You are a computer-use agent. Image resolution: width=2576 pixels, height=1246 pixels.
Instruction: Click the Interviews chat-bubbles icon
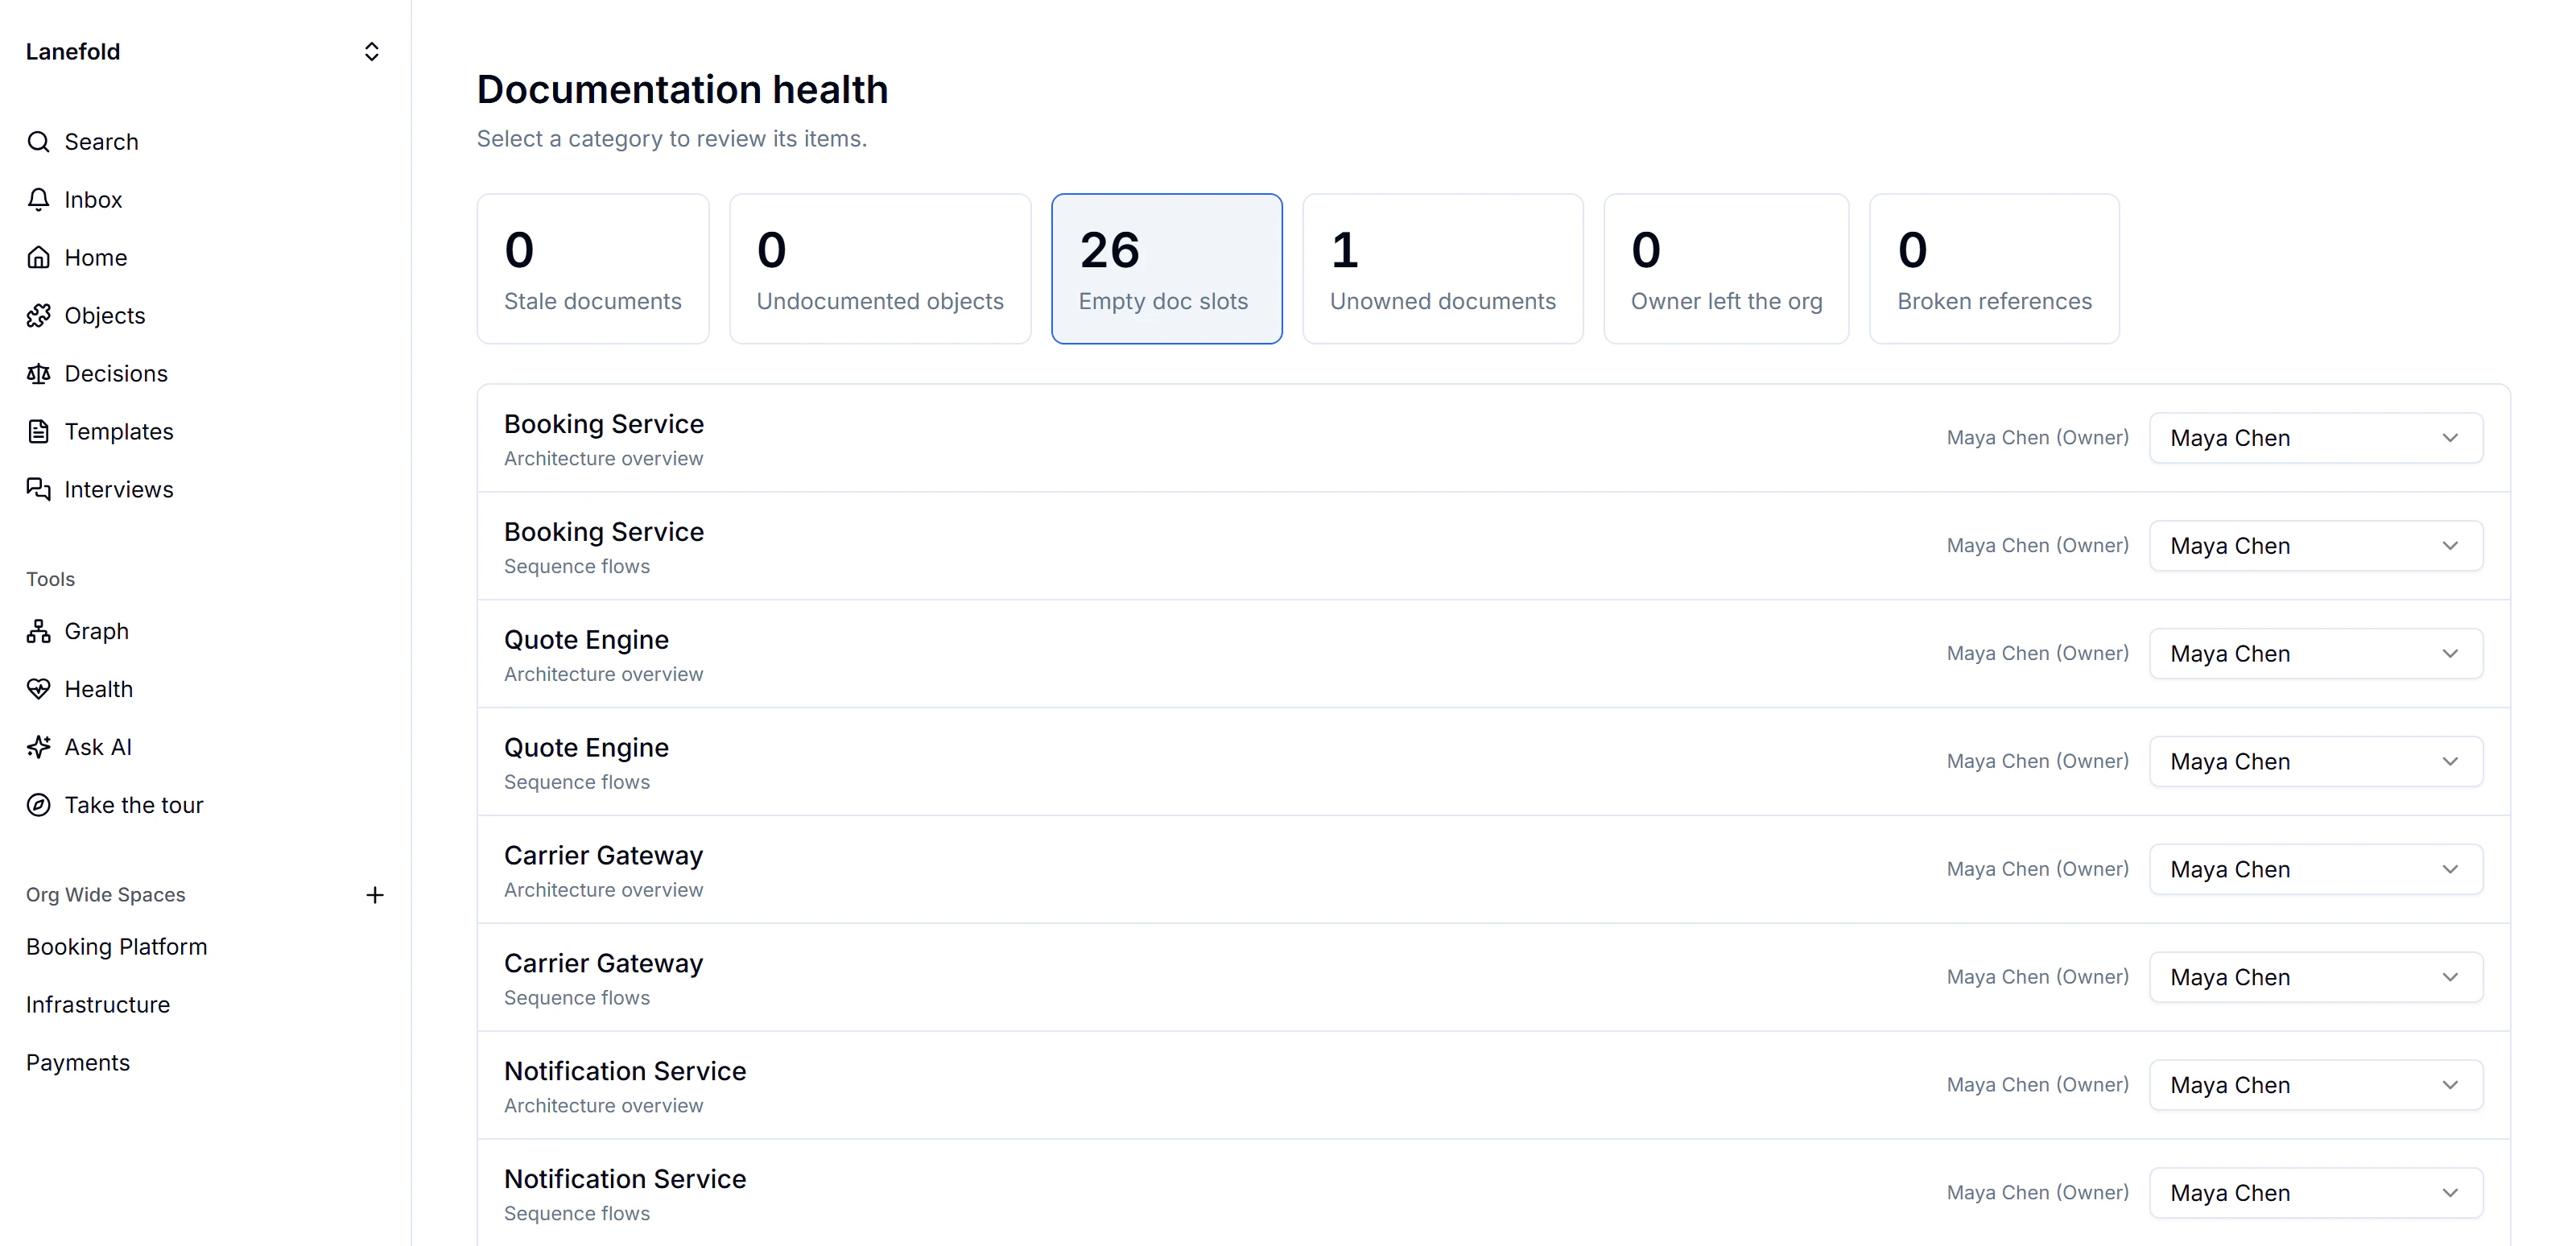pyautogui.click(x=38, y=490)
